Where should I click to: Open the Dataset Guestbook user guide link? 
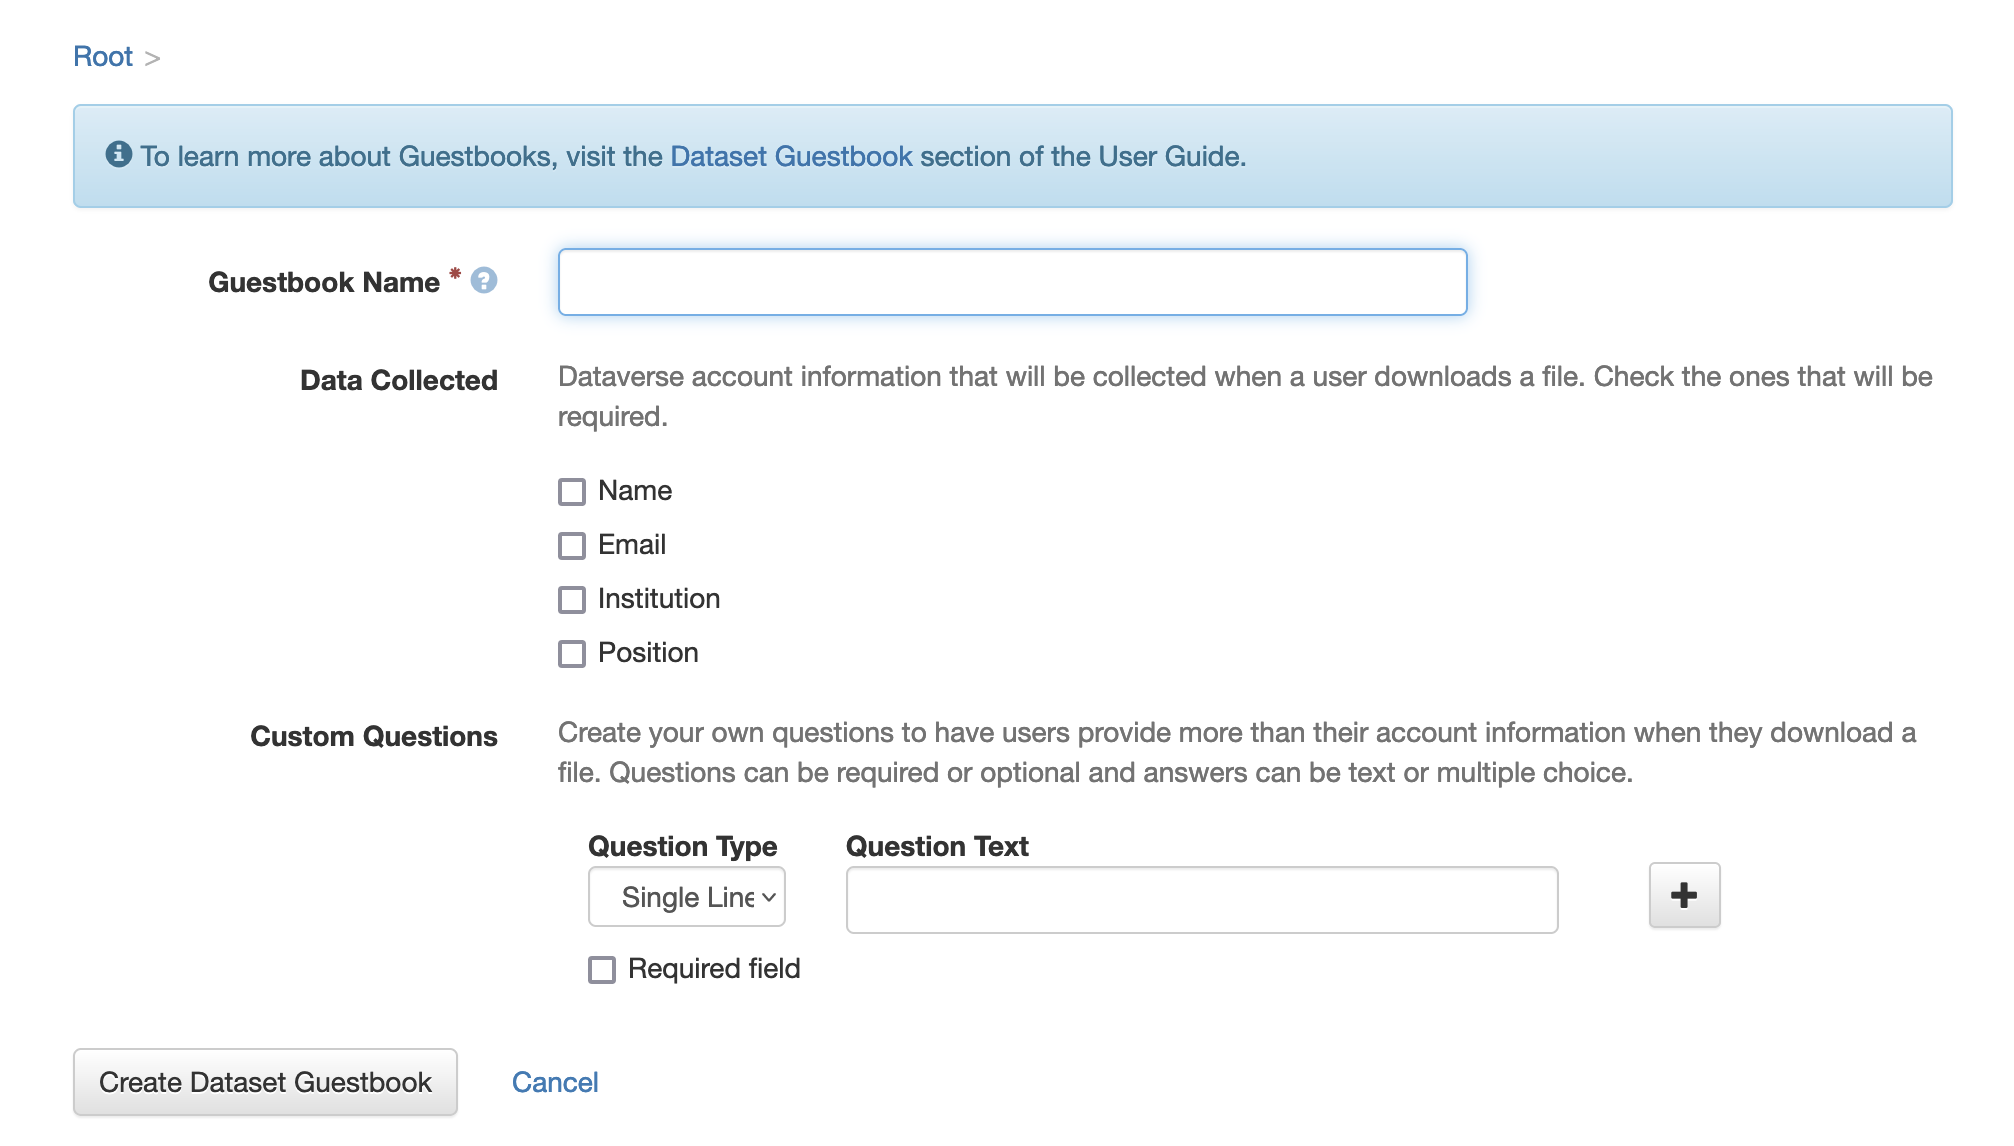point(791,157)
